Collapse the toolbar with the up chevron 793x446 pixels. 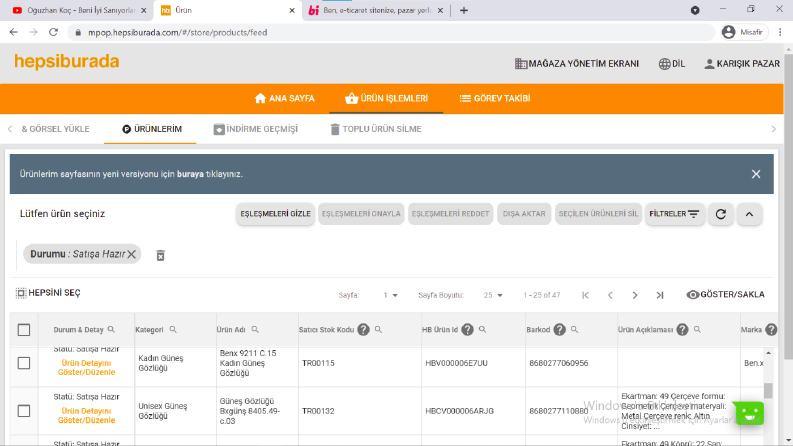(750, 214)
